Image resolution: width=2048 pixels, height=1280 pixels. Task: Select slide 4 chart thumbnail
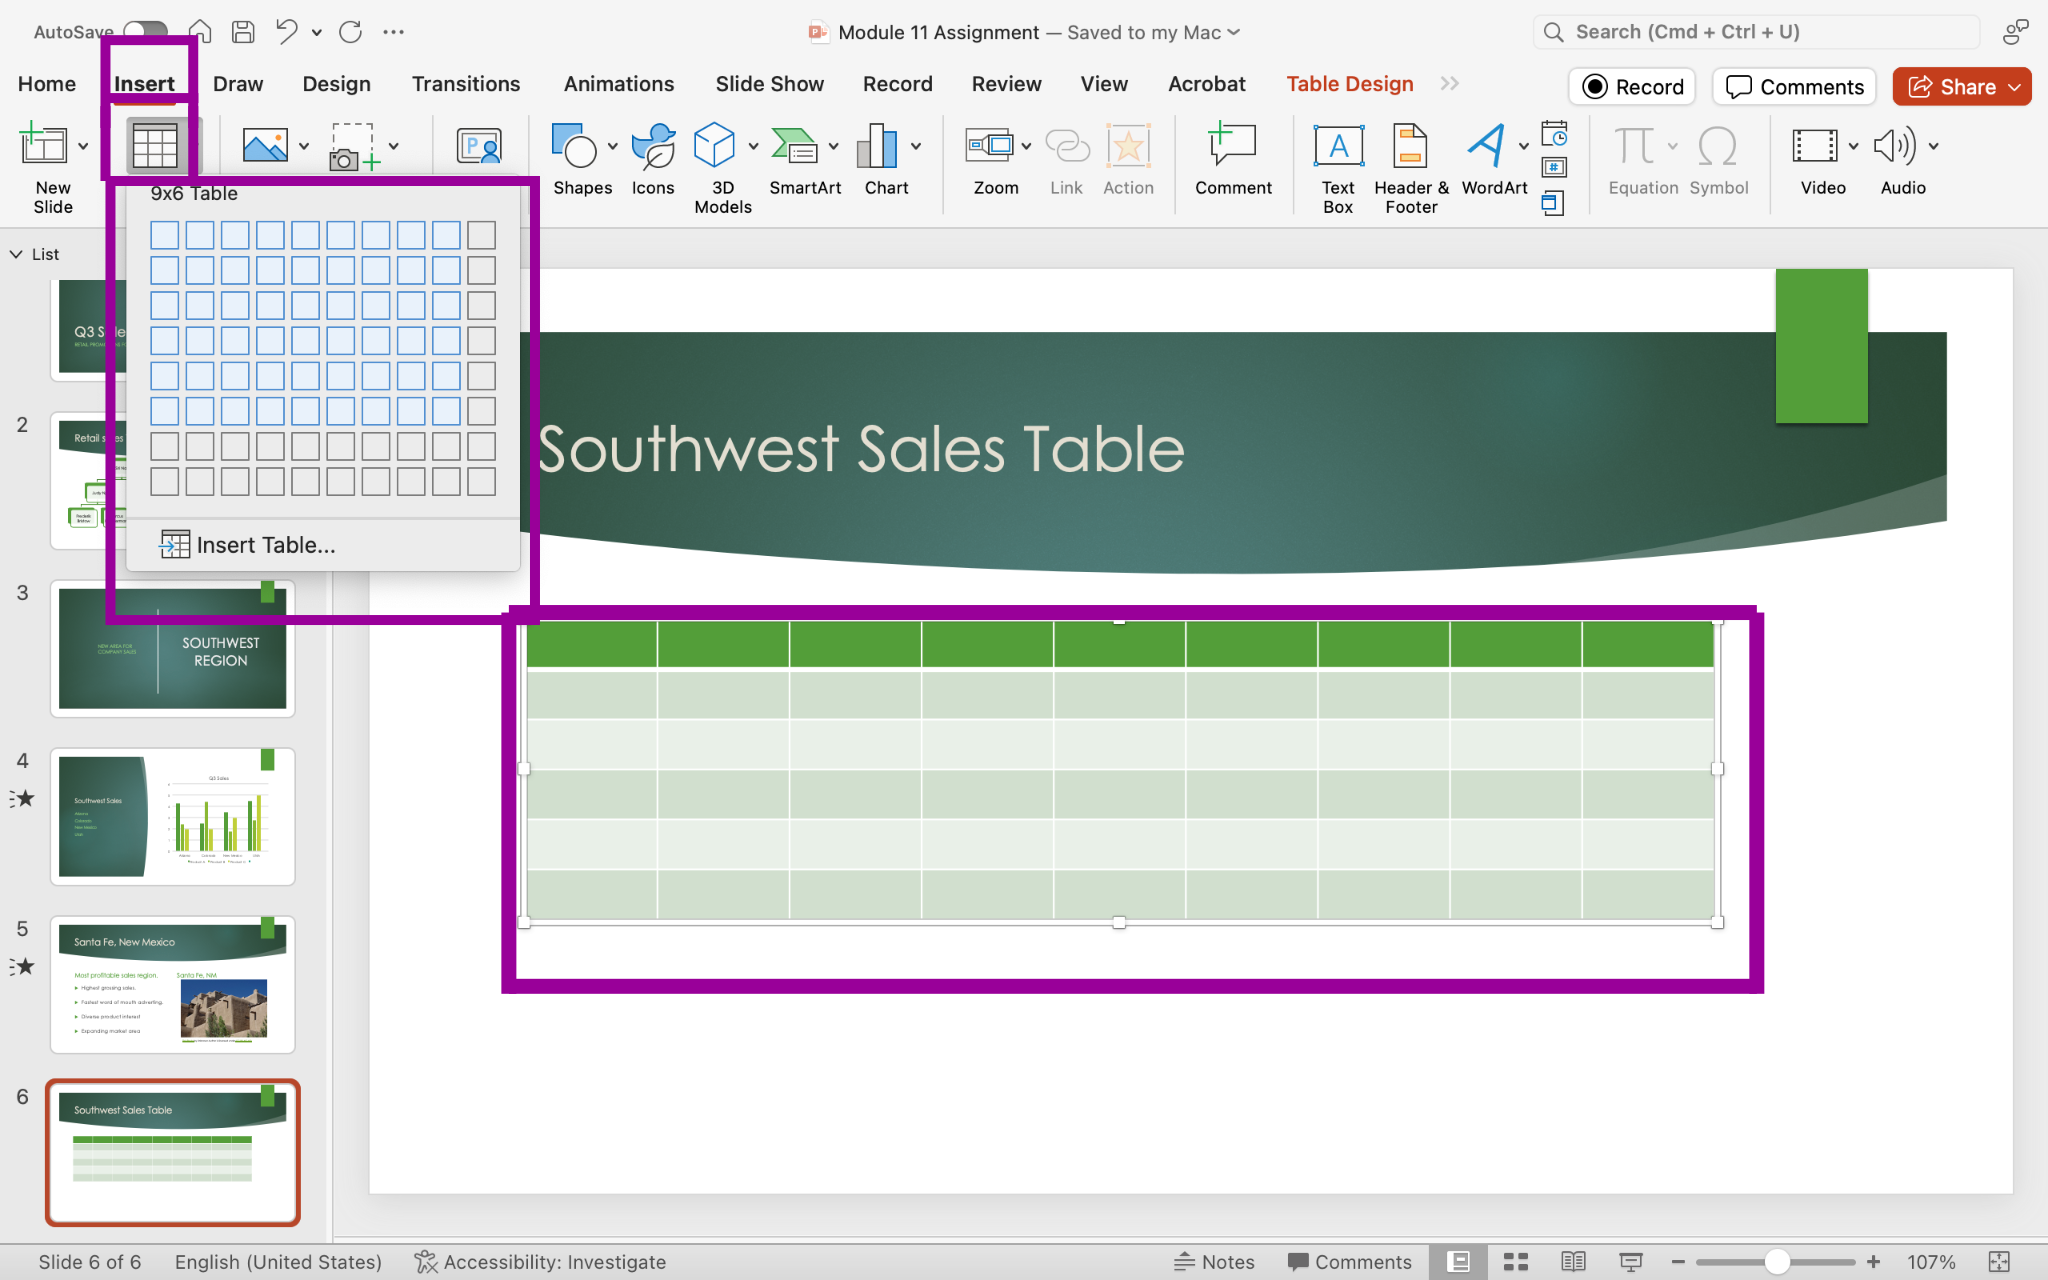[173, 816]
